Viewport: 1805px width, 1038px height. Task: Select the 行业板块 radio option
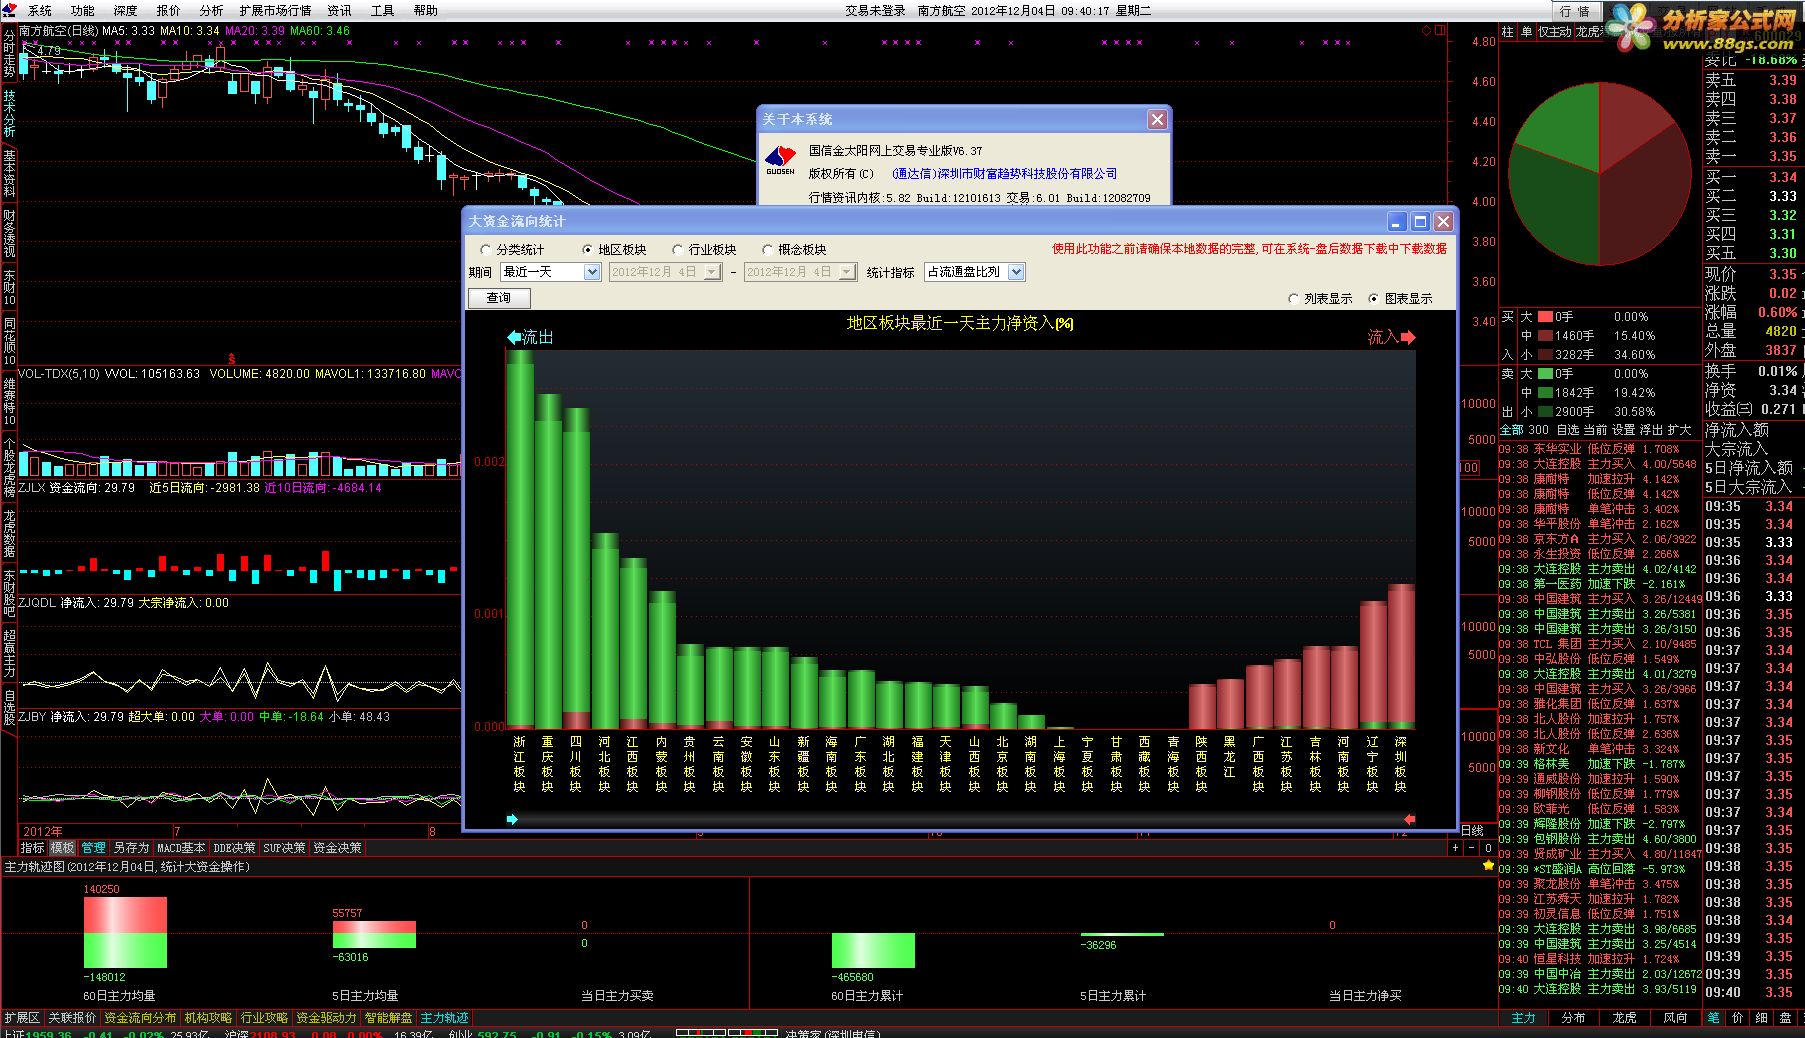(705, 249)
